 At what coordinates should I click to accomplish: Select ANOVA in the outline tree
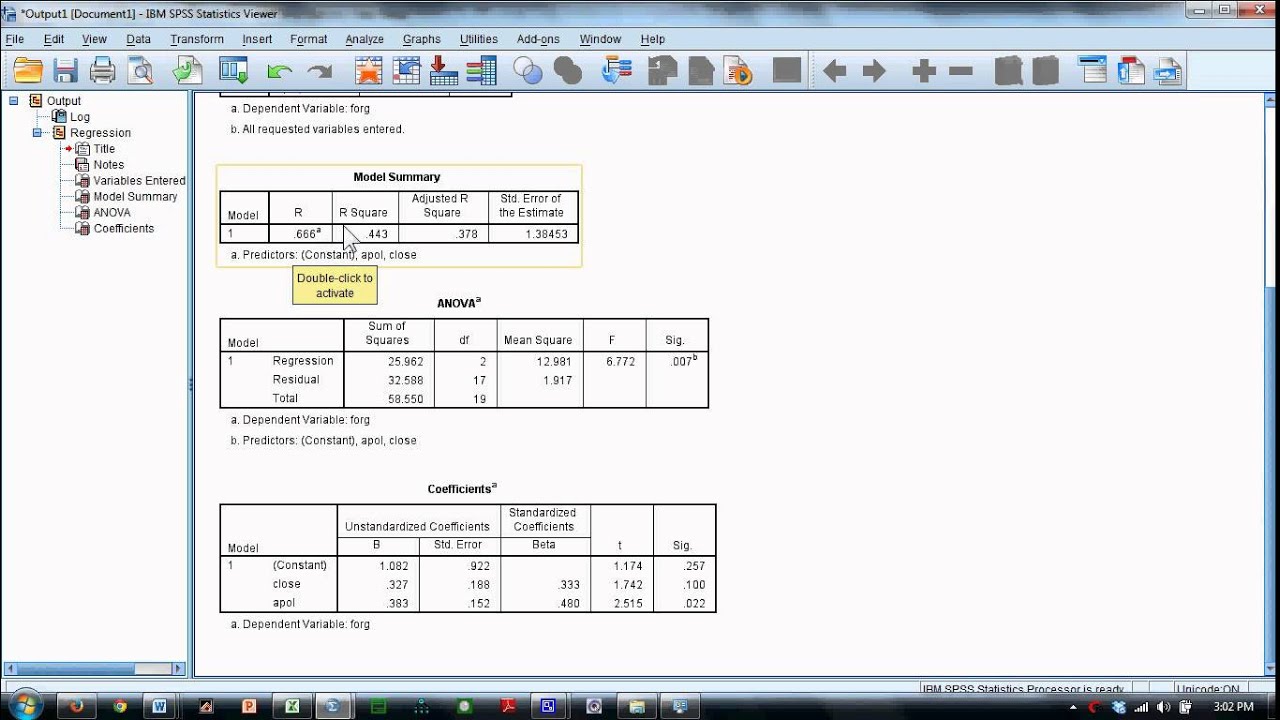112,213
